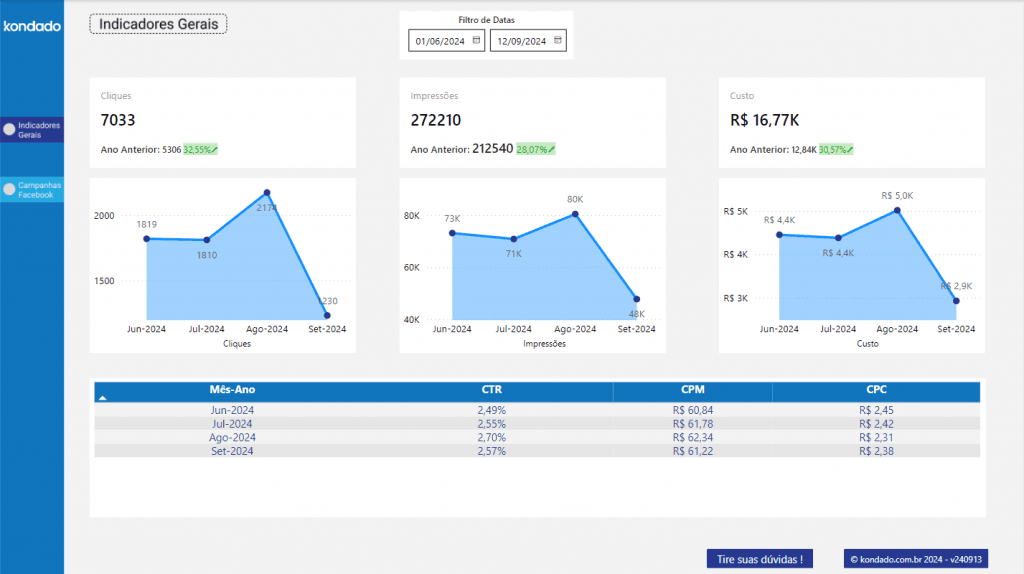Image resolution: width=1024 pixels, height=574 pixels.
Task: Click the trend arrow next to 28,07%
Action: pos(551,150)
